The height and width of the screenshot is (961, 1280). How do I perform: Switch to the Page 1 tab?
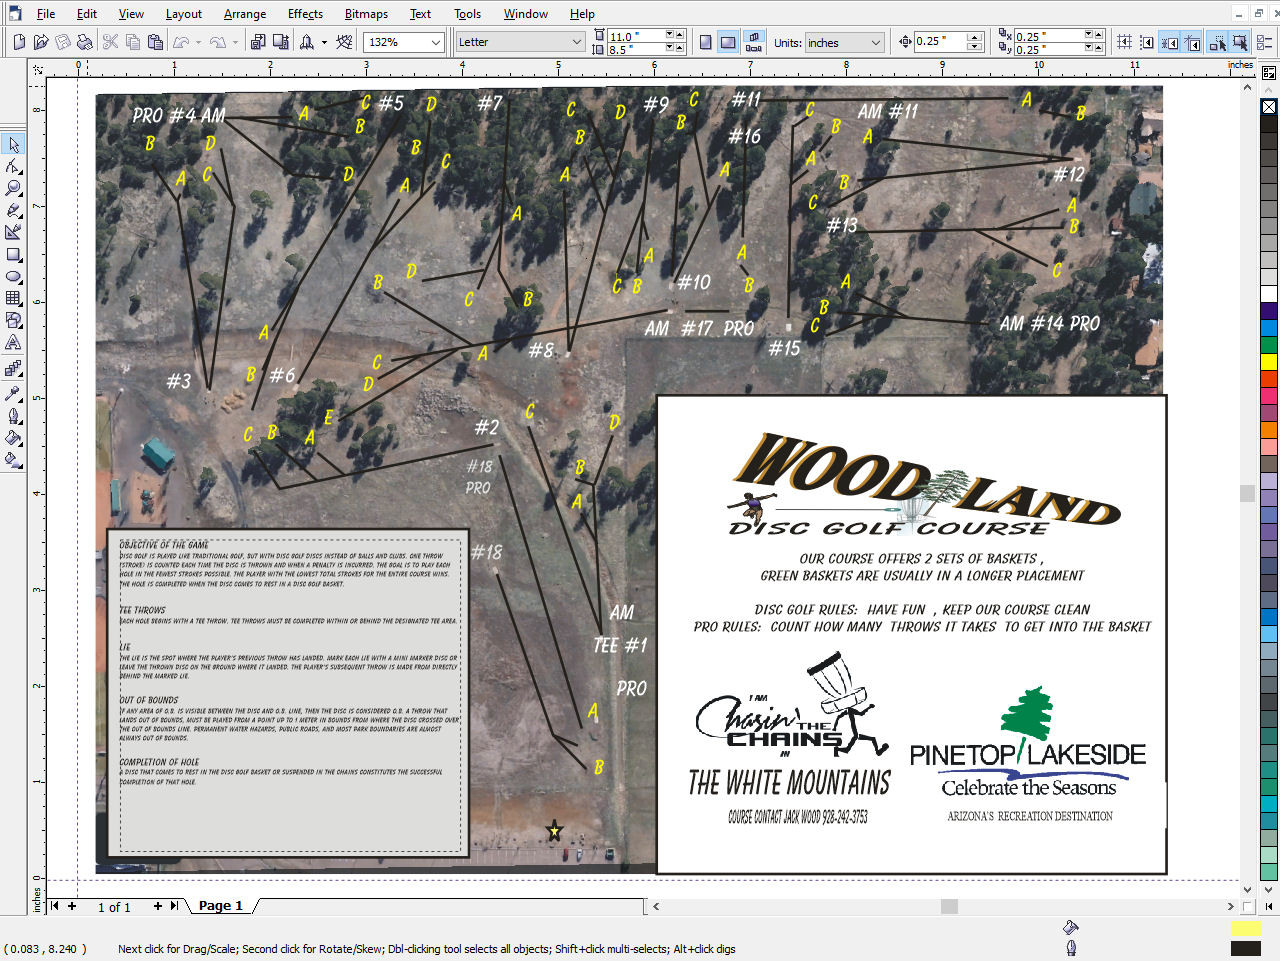(x=220, y=905)
